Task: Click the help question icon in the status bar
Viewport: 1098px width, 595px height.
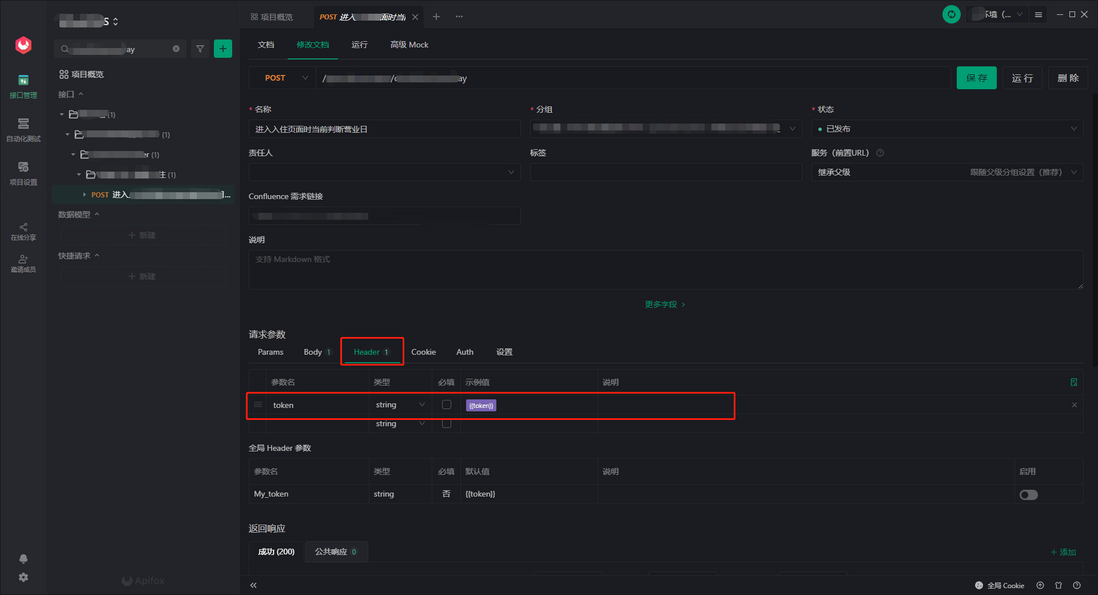Action: 1077,586
